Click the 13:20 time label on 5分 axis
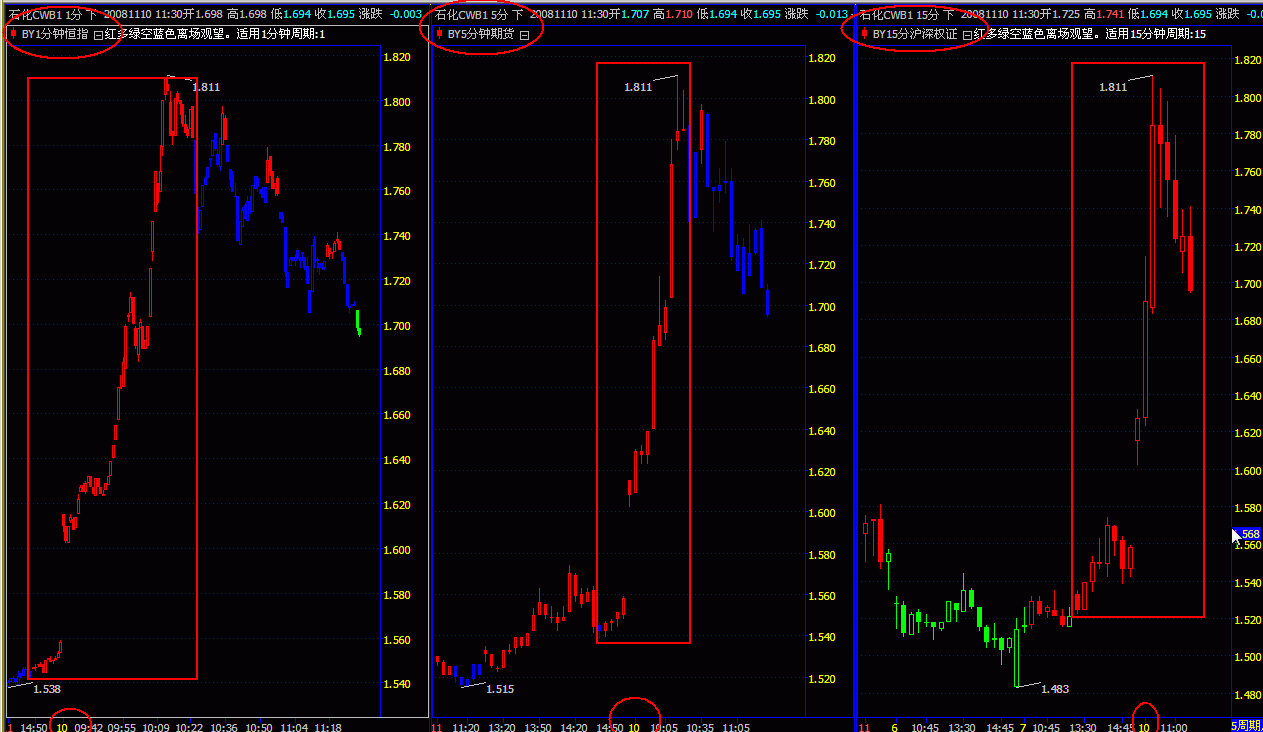 500,727
